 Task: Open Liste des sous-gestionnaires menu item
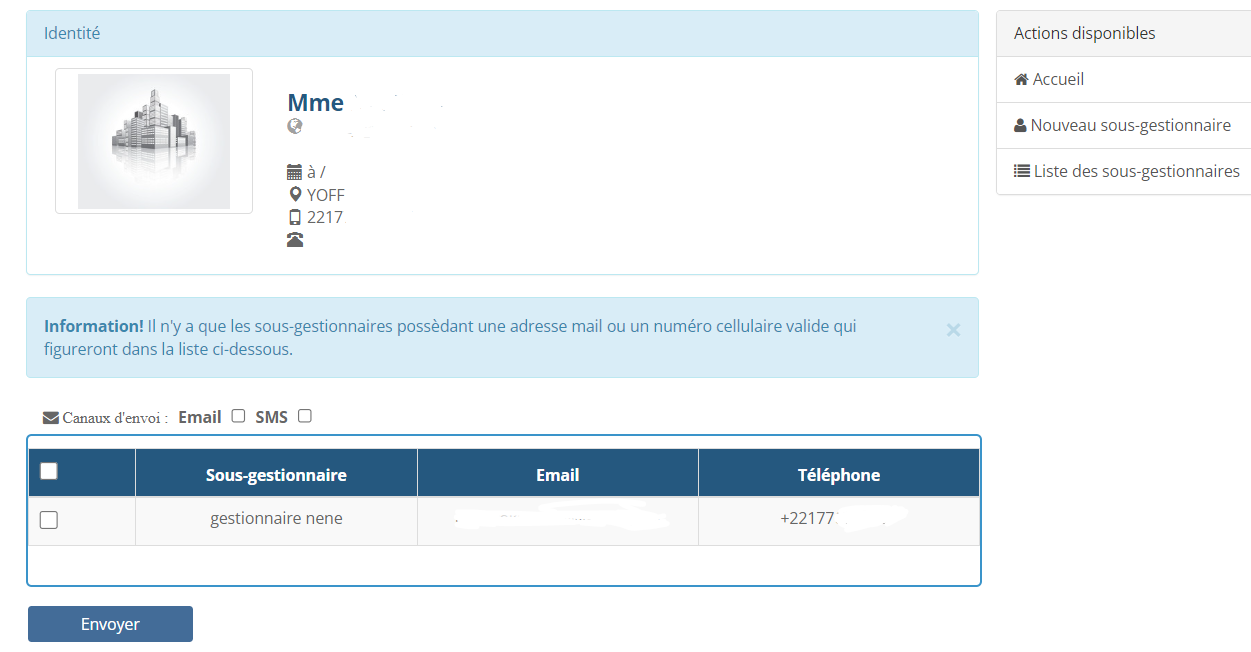[1136, 171]
